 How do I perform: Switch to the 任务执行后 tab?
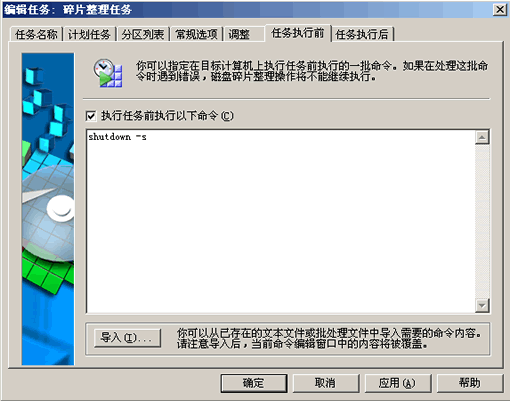pyautogui.click(x=362, y=34)
